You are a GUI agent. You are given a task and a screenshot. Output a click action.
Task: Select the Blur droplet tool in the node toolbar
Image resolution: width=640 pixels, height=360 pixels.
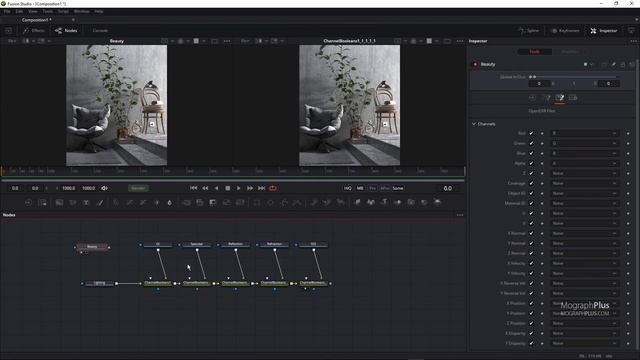pyautogui.click(x=169, y=202)
